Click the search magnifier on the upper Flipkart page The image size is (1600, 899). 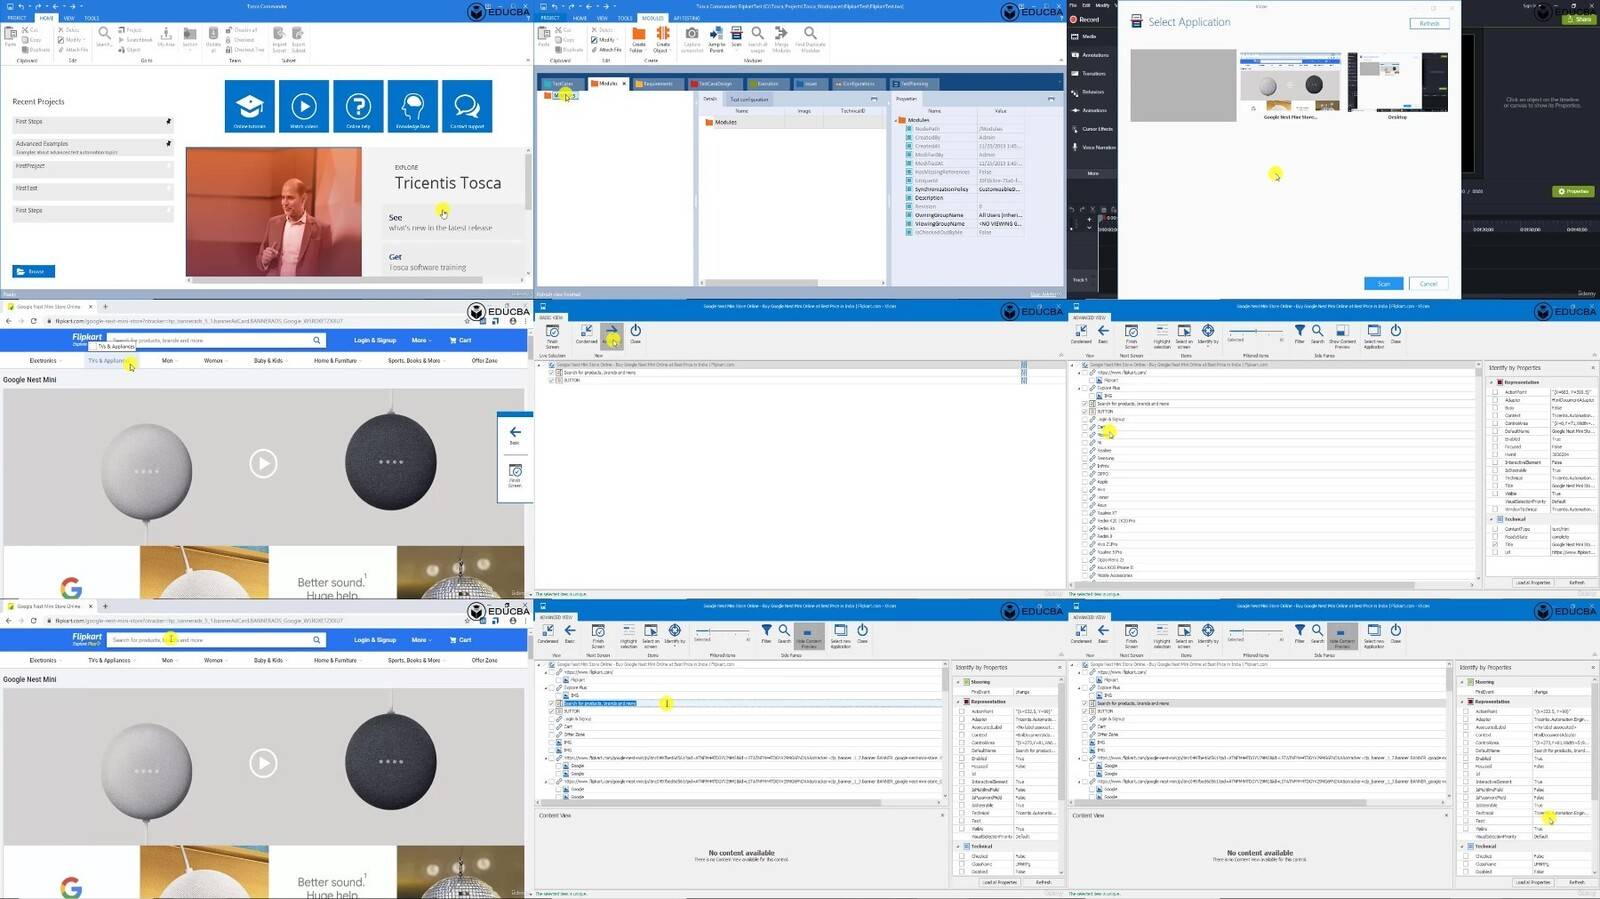coord(317,340)
